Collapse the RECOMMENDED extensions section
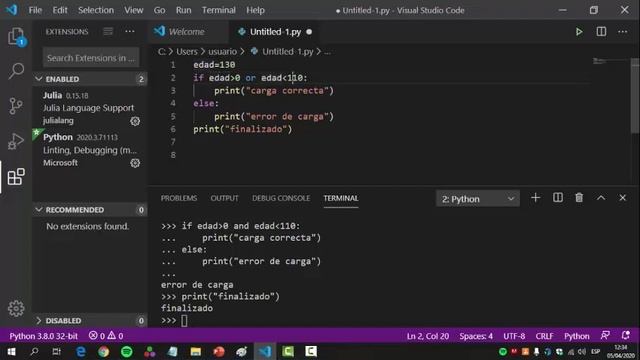This screenshot has width=640, height=360. (90, 209)
